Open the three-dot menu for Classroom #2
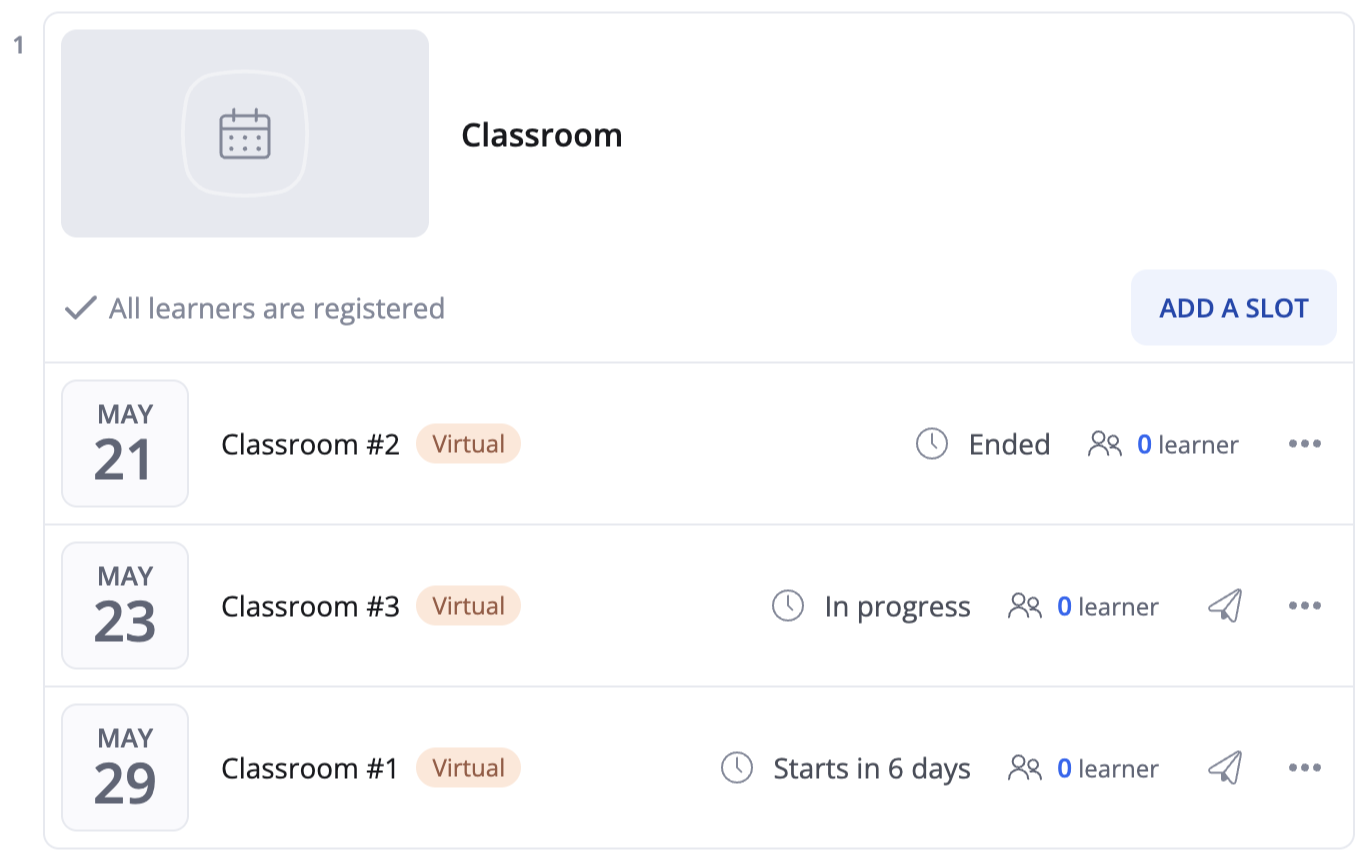The image size is (1367, 860). [x=1305, y=444]
